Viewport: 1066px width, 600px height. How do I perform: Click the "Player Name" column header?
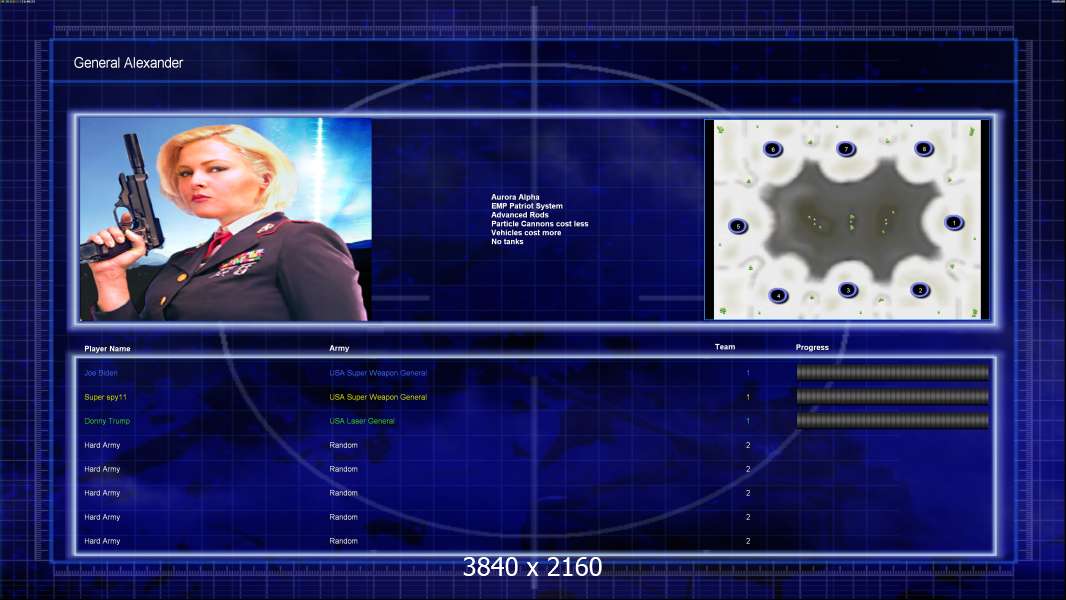click(x=107, y=349)
